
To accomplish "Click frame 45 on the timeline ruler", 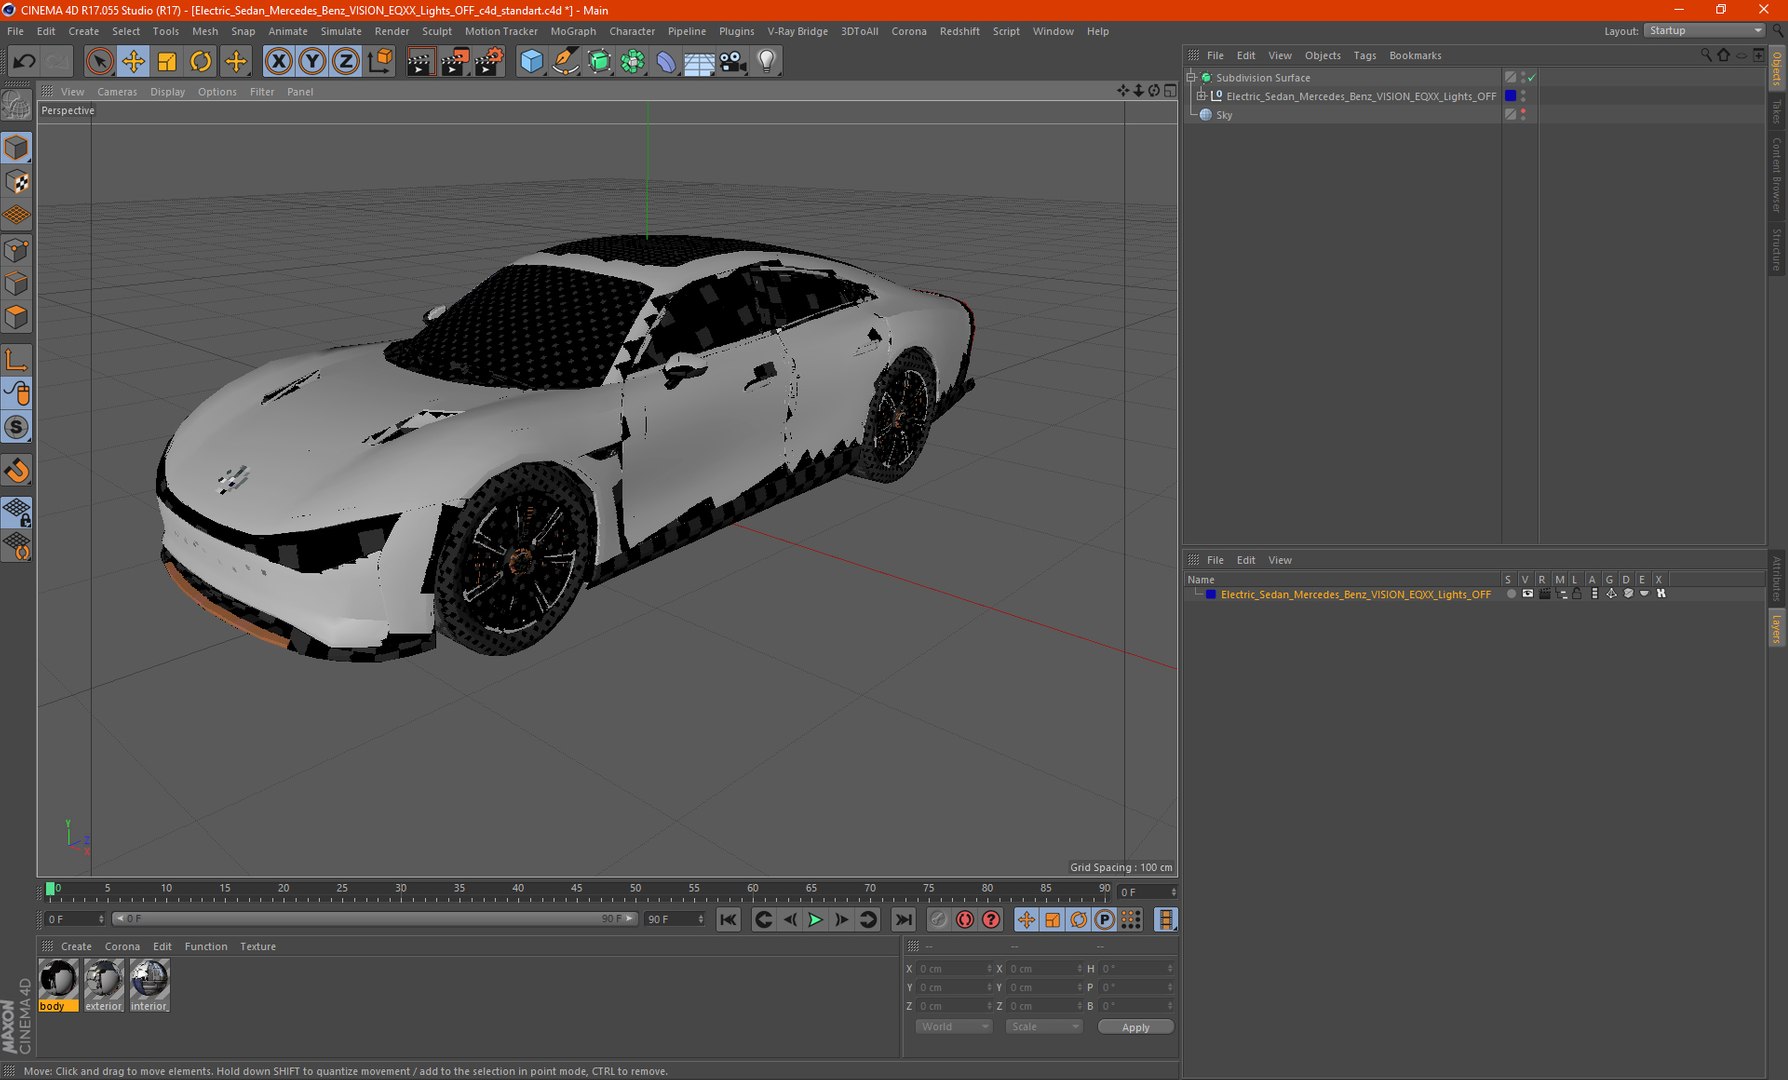I will [576, 888].
